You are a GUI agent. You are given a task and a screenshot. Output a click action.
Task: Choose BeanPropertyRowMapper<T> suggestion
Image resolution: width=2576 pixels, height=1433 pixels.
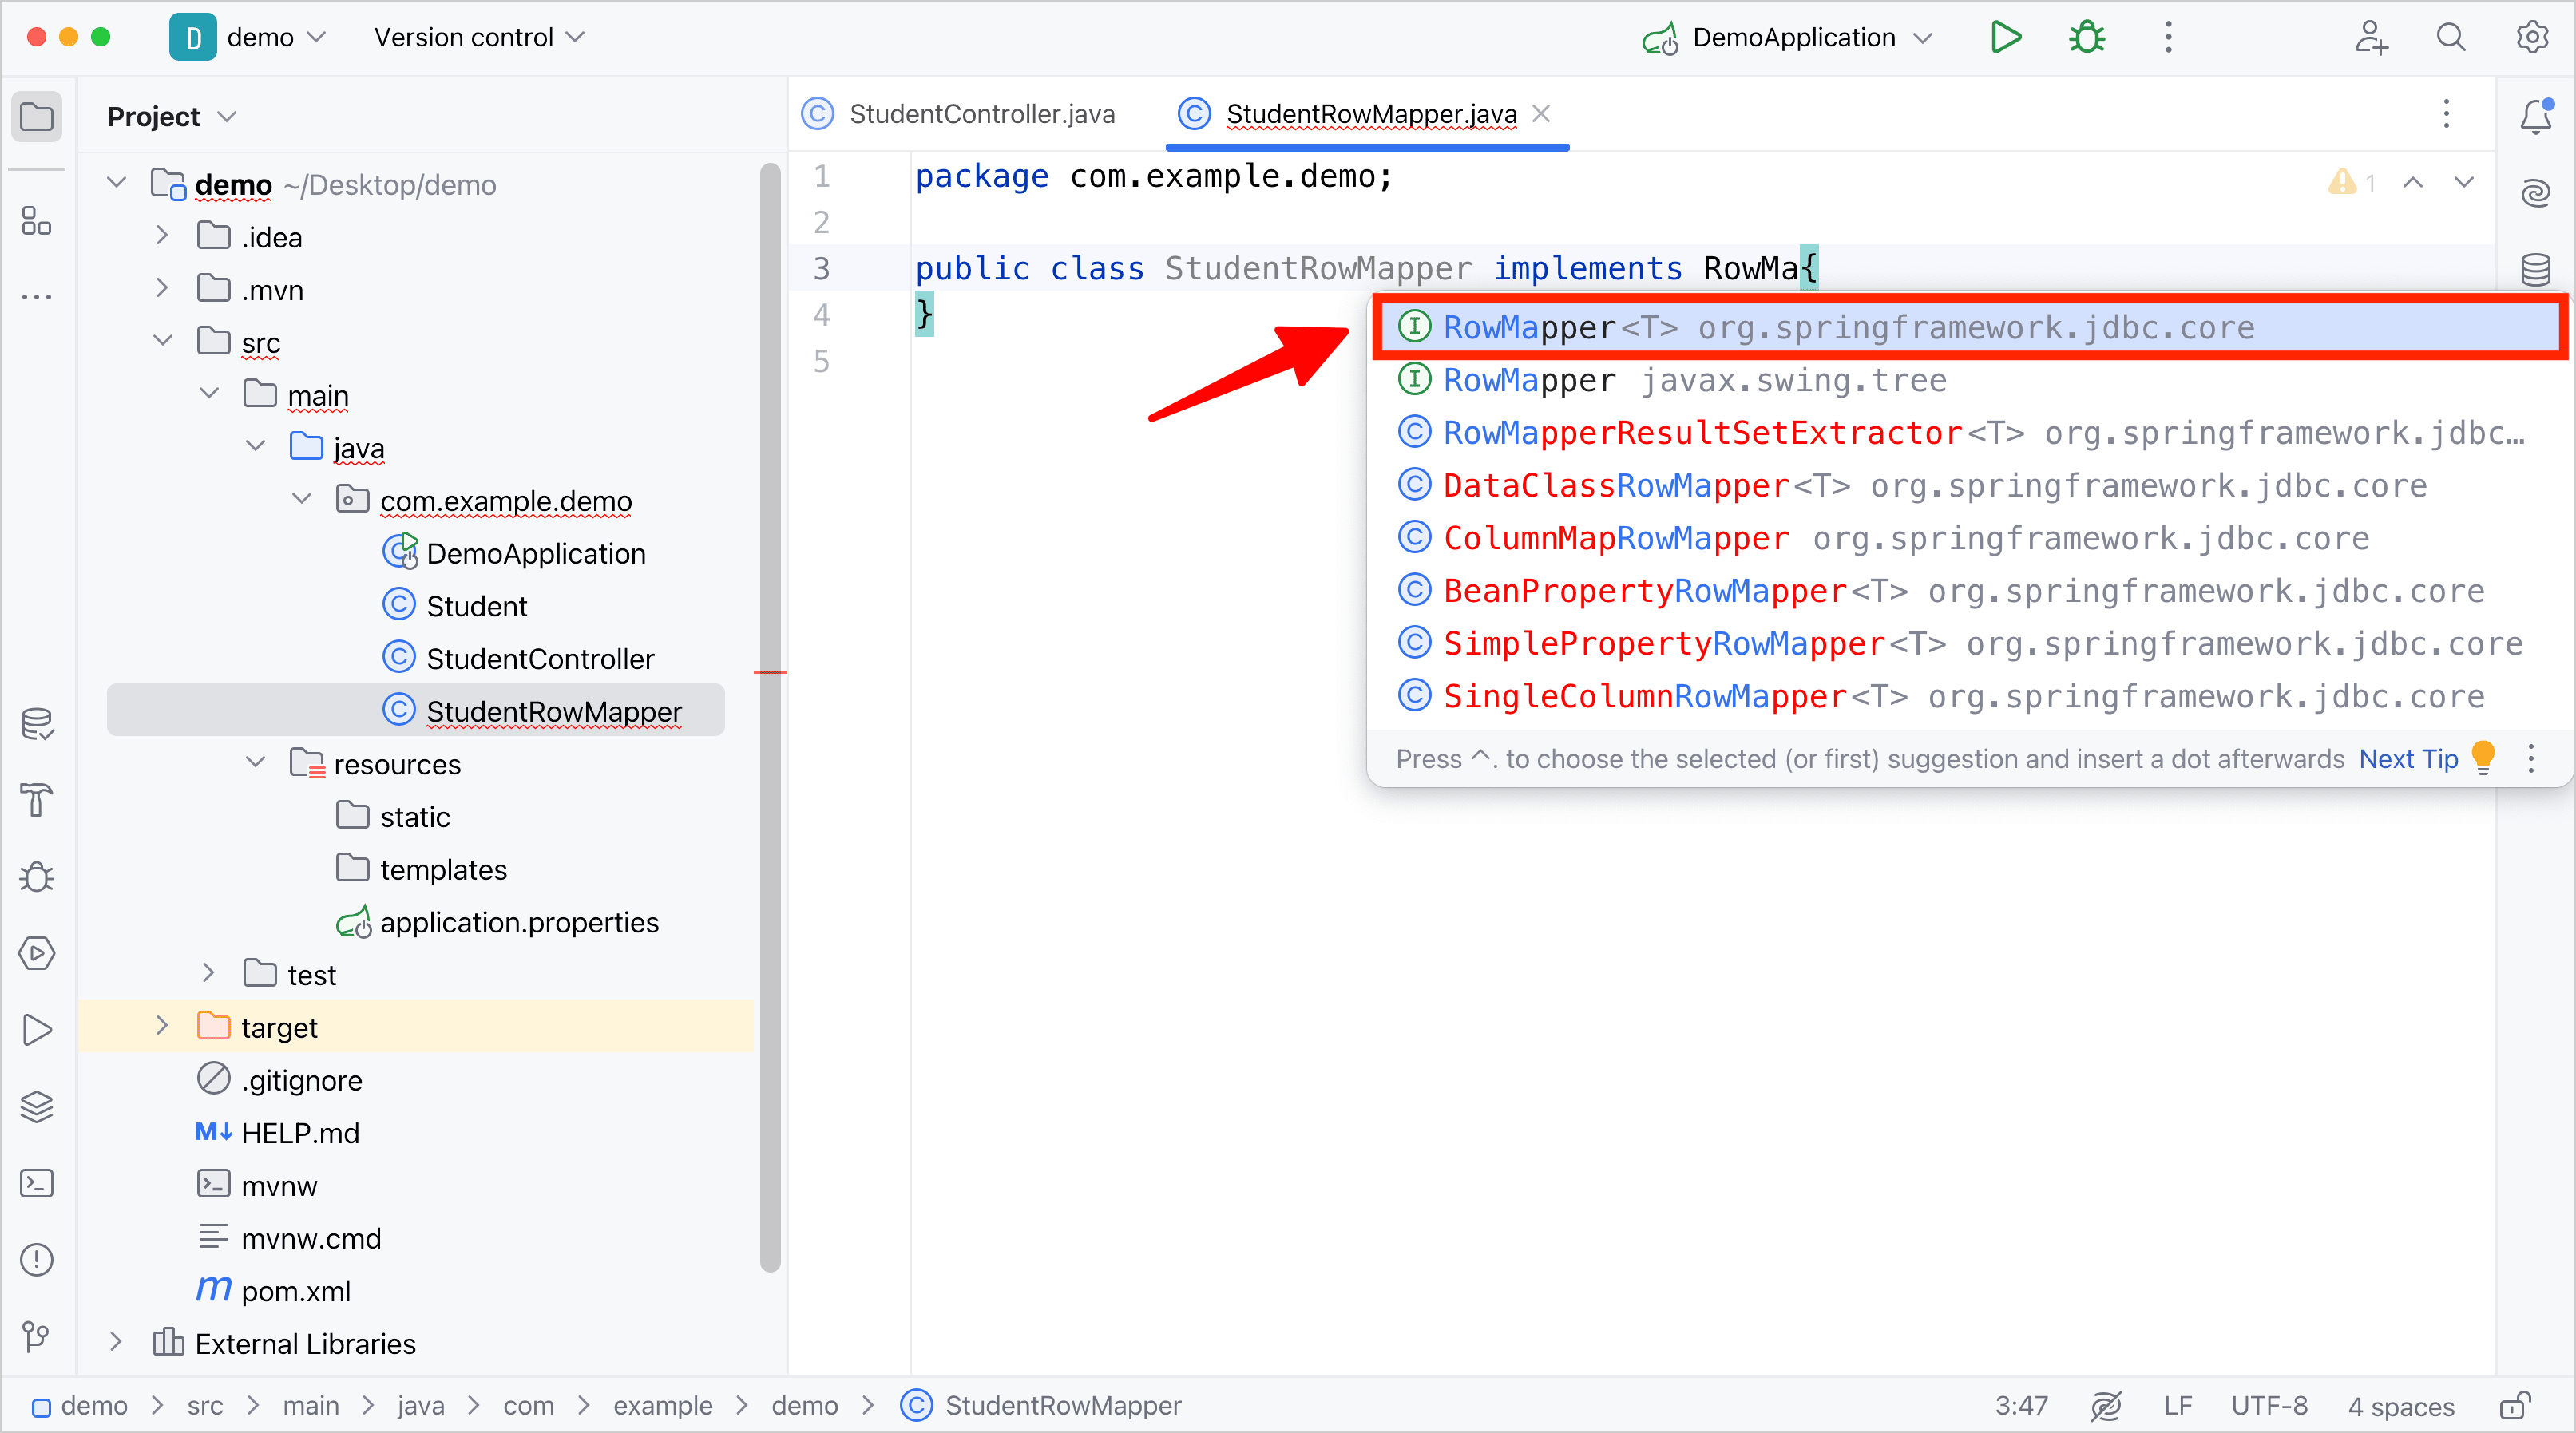point(1969,591)
